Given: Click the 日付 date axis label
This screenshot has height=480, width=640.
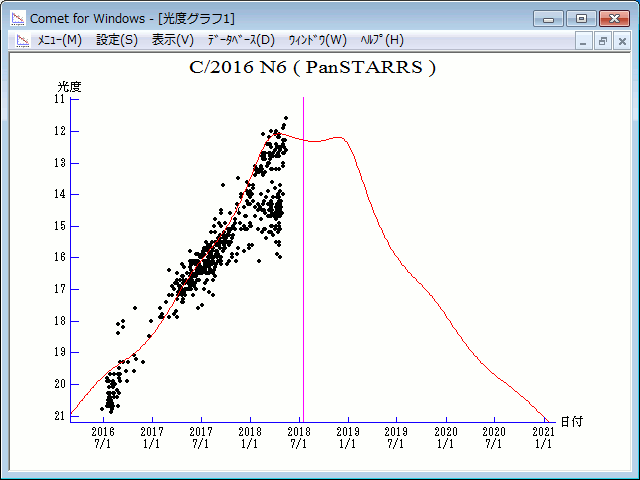Looking at the screenshot, I should (571, 422).
